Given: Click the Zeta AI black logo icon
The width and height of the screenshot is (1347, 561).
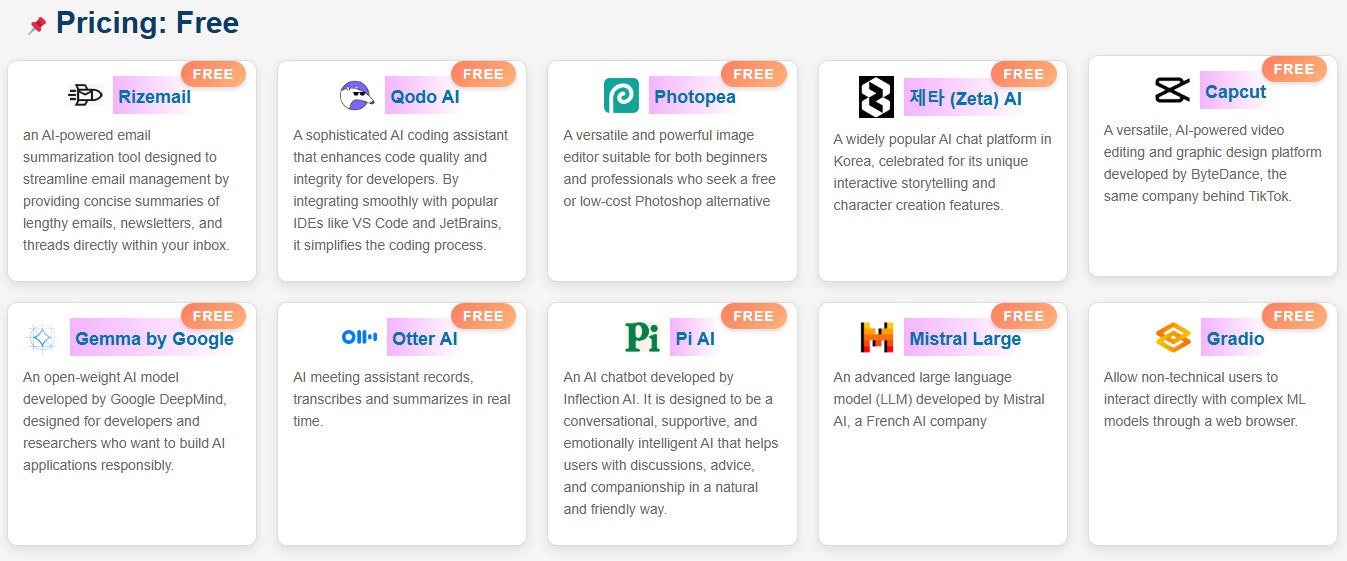Looking at the screenshot, I should coord(876,97).
